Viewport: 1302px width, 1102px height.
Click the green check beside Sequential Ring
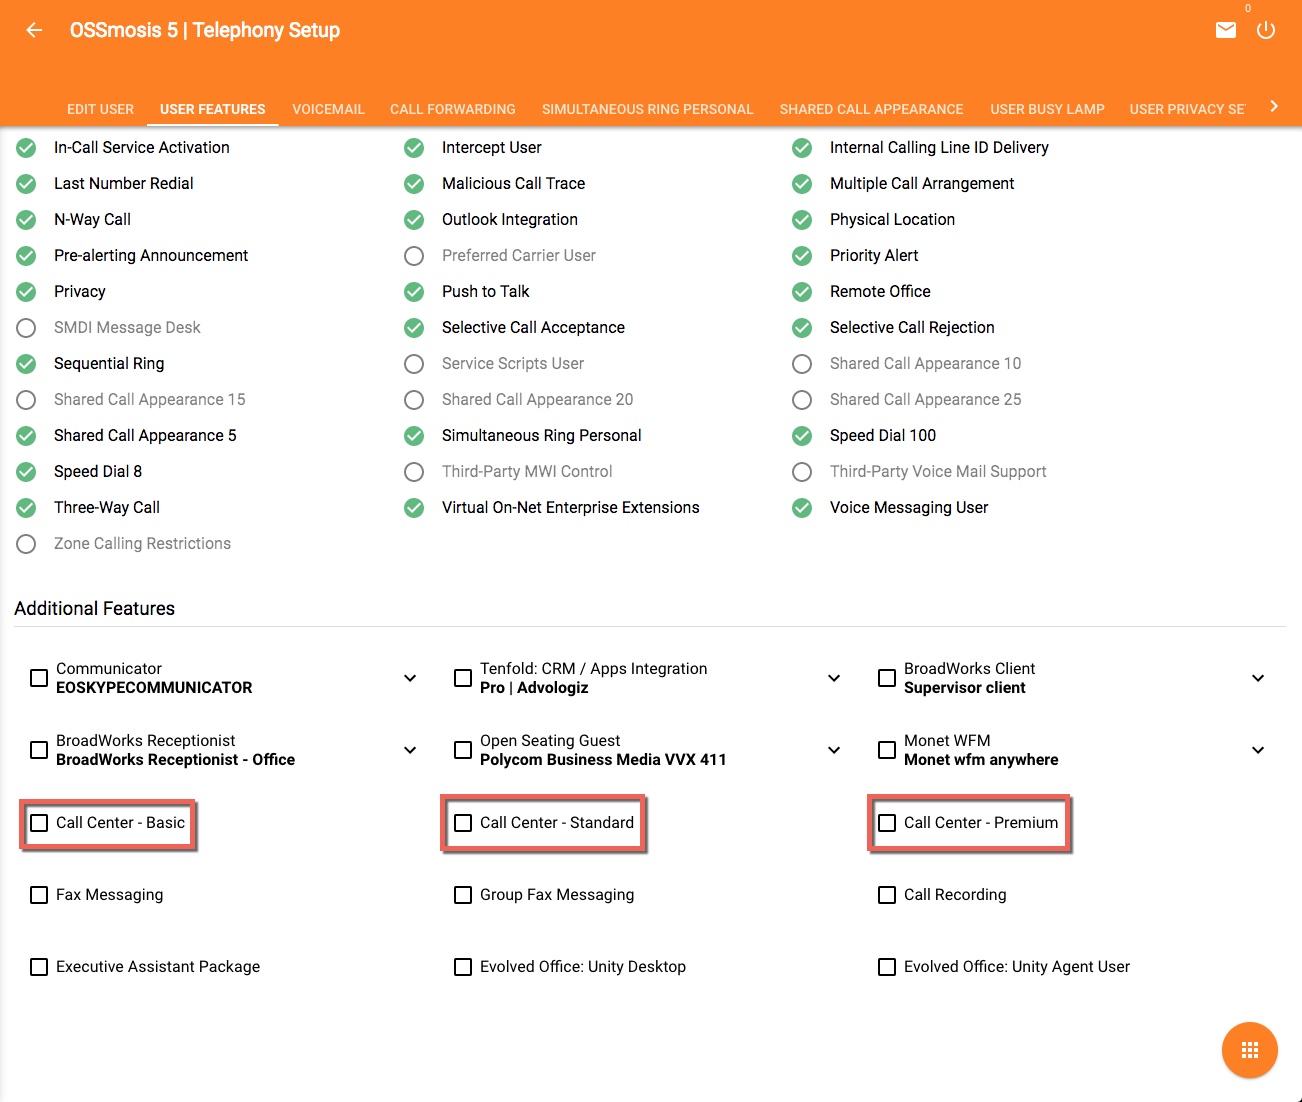[26, 364]
